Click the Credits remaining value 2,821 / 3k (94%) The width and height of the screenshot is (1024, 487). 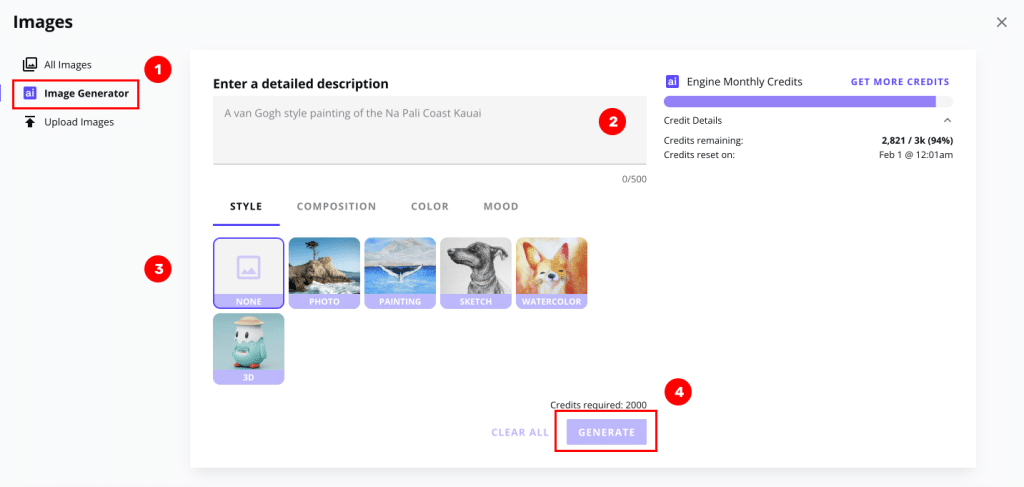click(917, 140)
